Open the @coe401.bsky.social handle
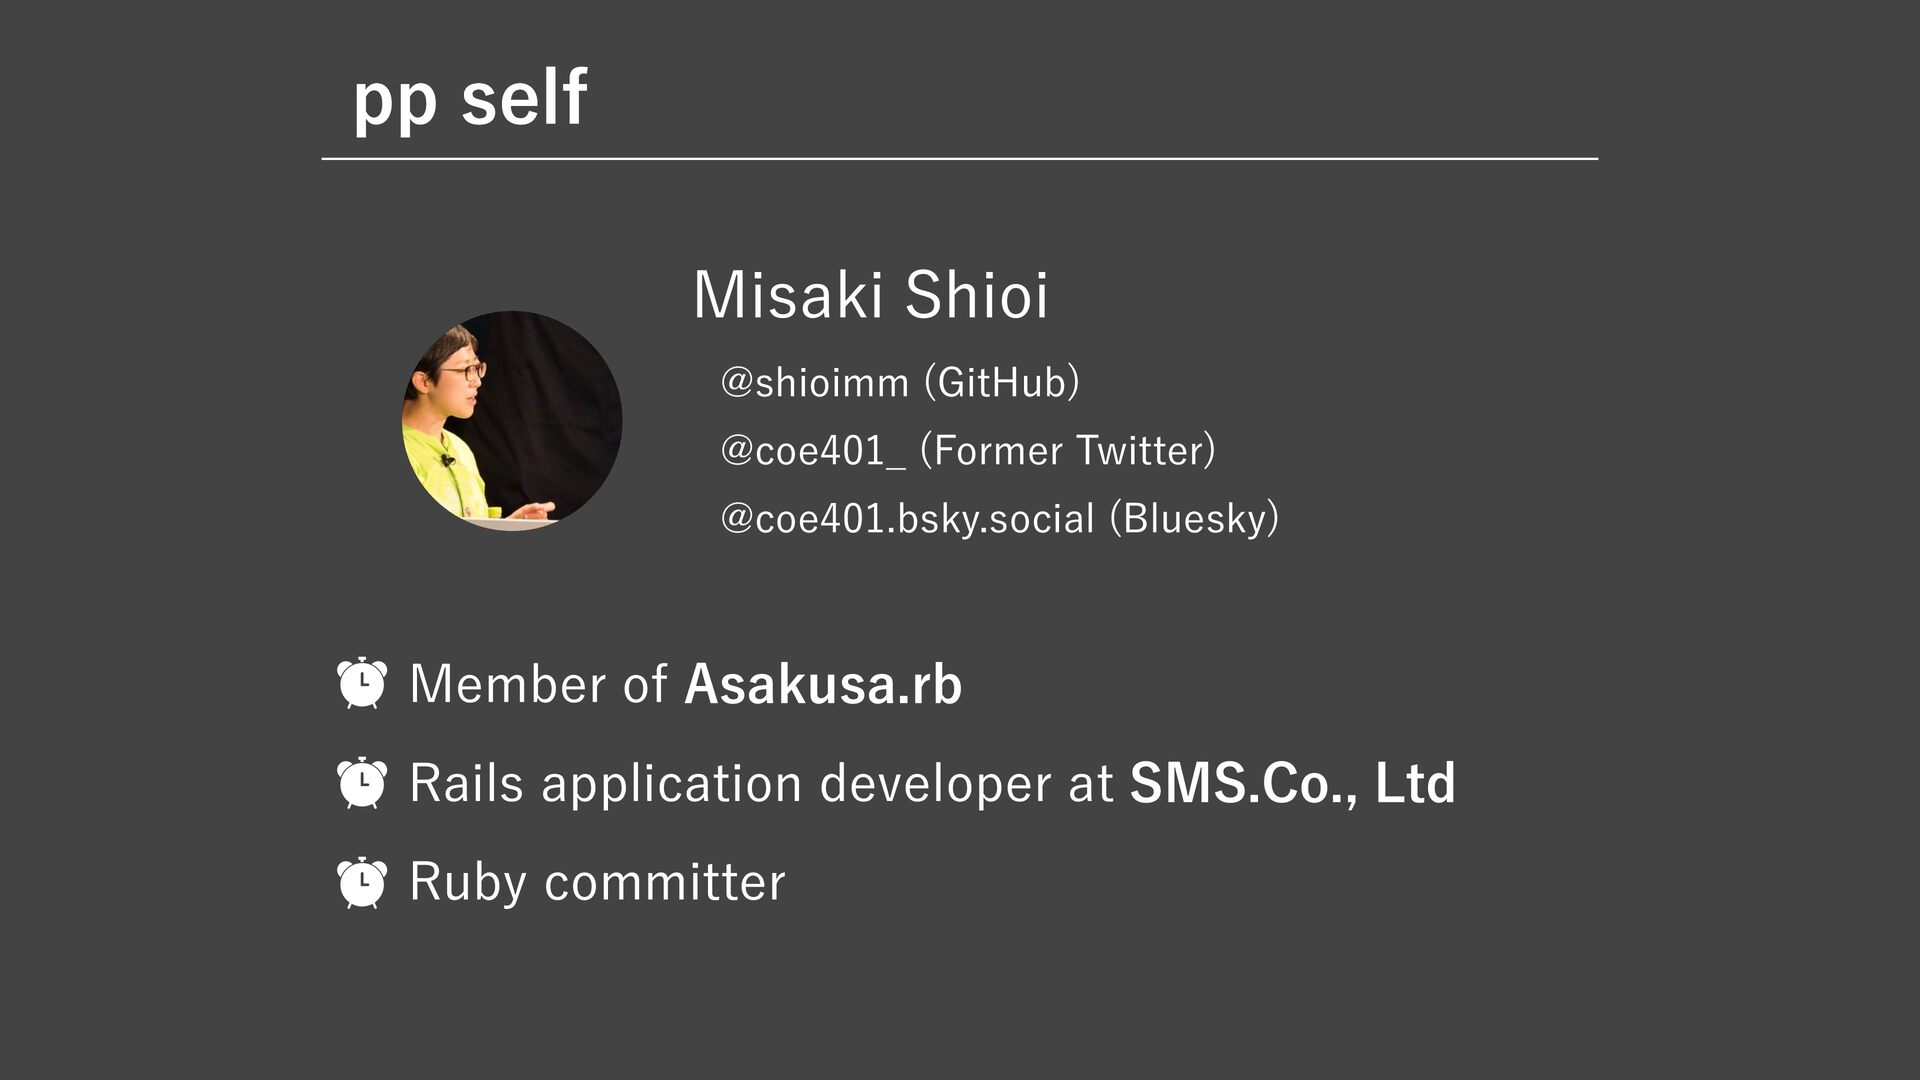This screenshot has width=1920, height=1080. point(907,519)
